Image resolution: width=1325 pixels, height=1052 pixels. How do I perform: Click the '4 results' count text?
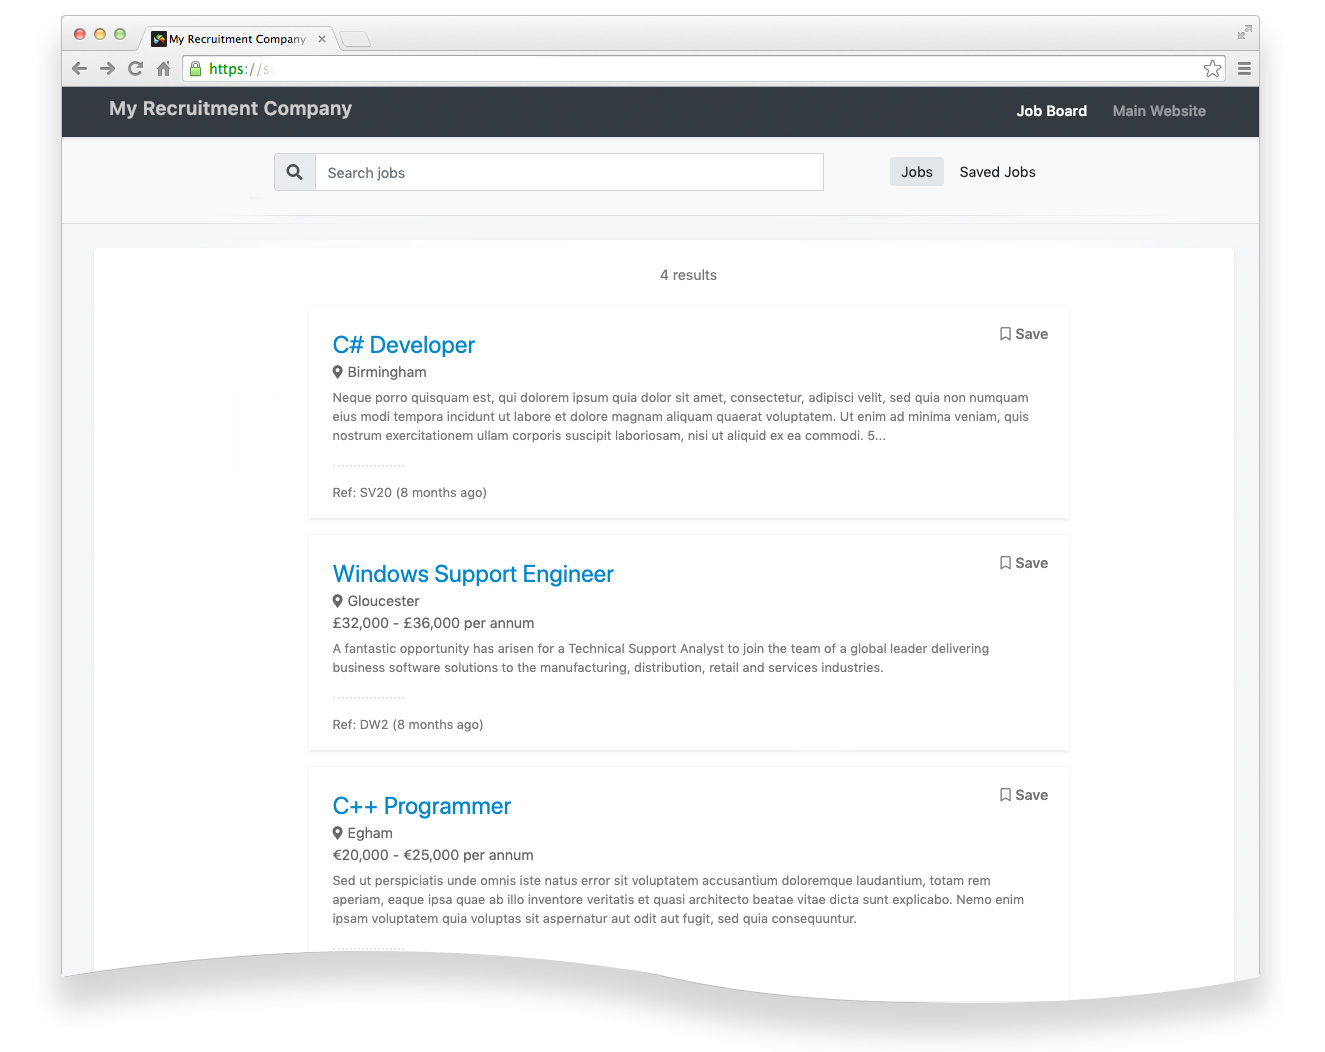click(x=688, y=275)
